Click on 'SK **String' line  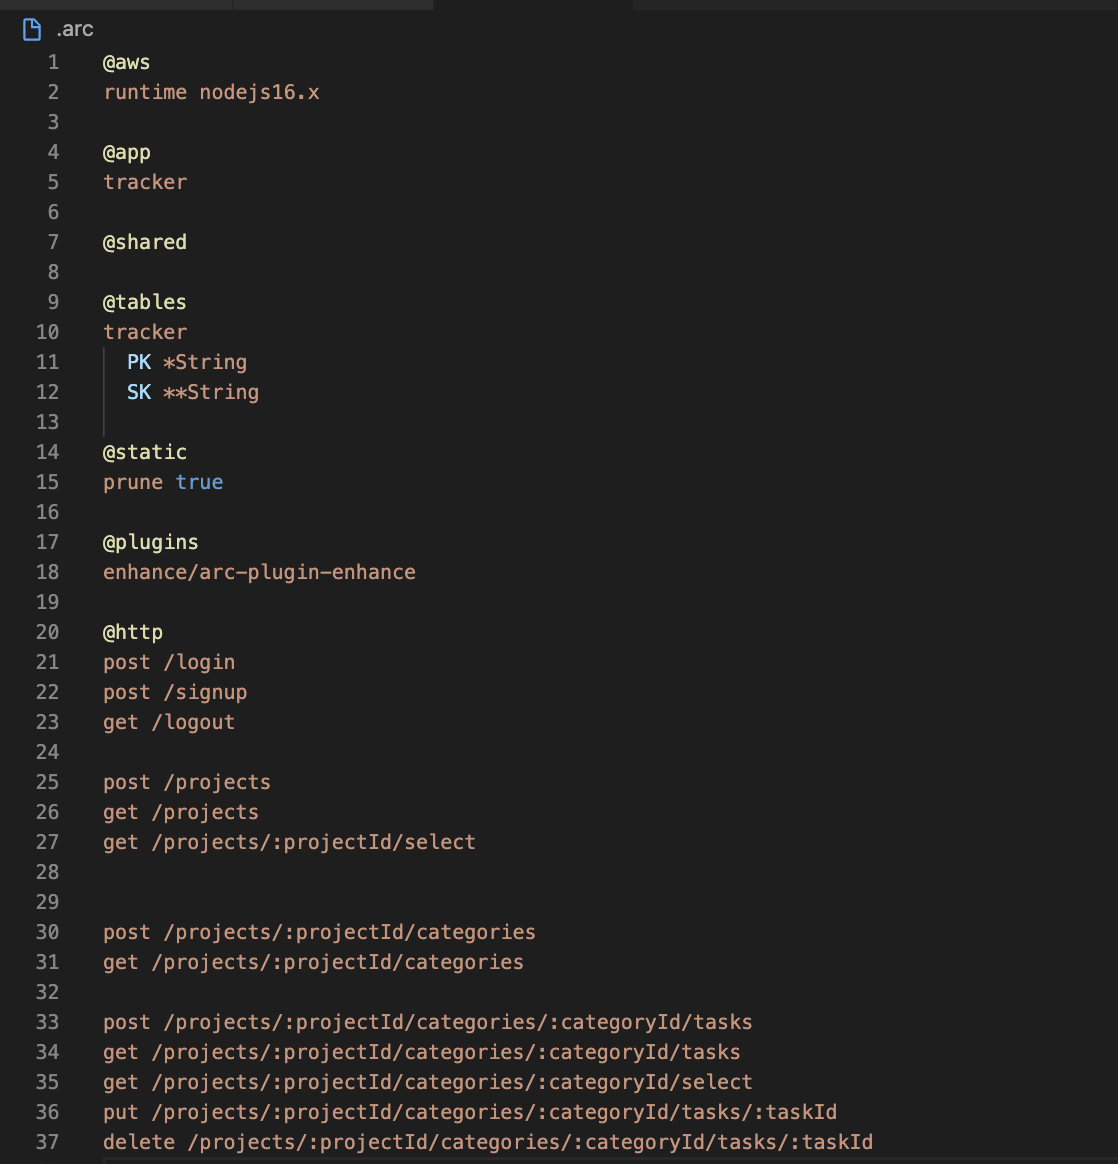193,392
